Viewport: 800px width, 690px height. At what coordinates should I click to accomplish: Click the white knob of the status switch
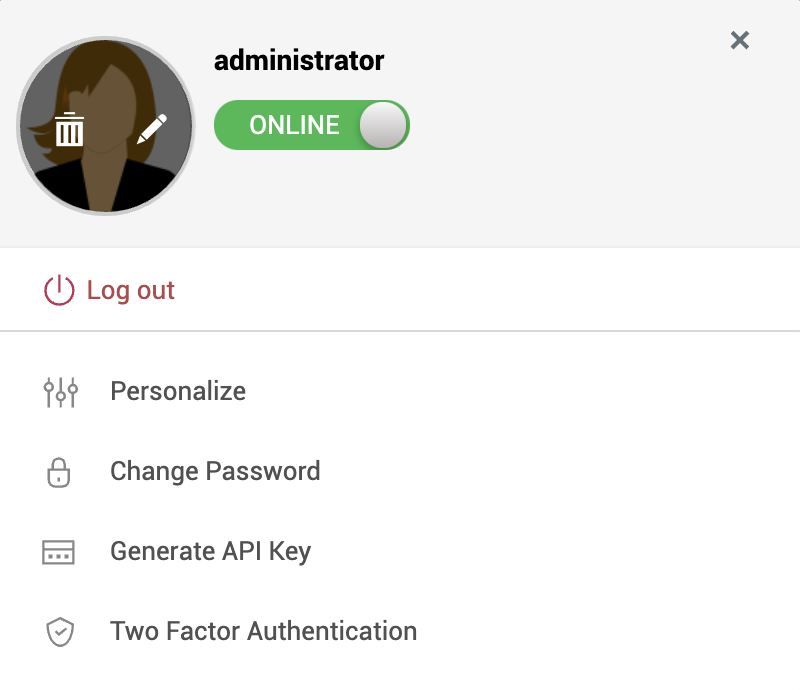click(383, 125)
